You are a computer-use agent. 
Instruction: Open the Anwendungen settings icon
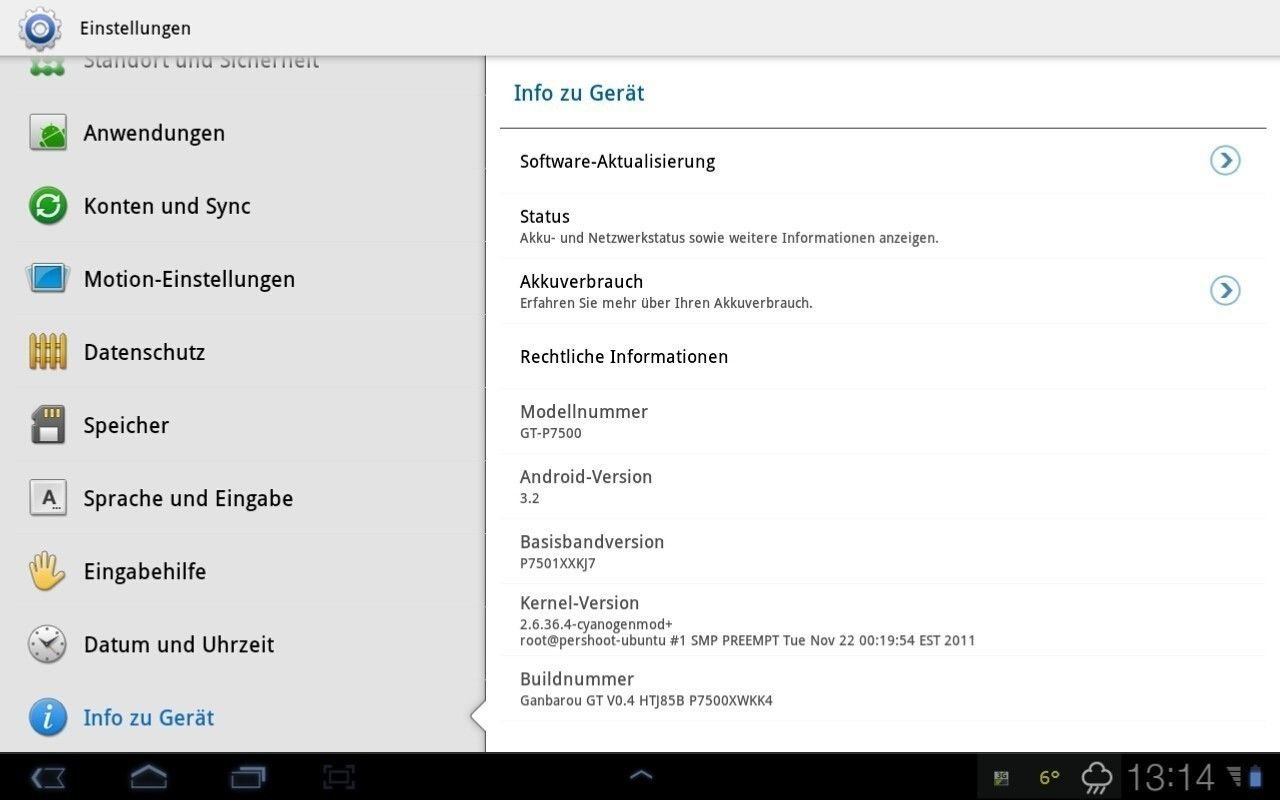pyautogui.click(x=48, y=133)
